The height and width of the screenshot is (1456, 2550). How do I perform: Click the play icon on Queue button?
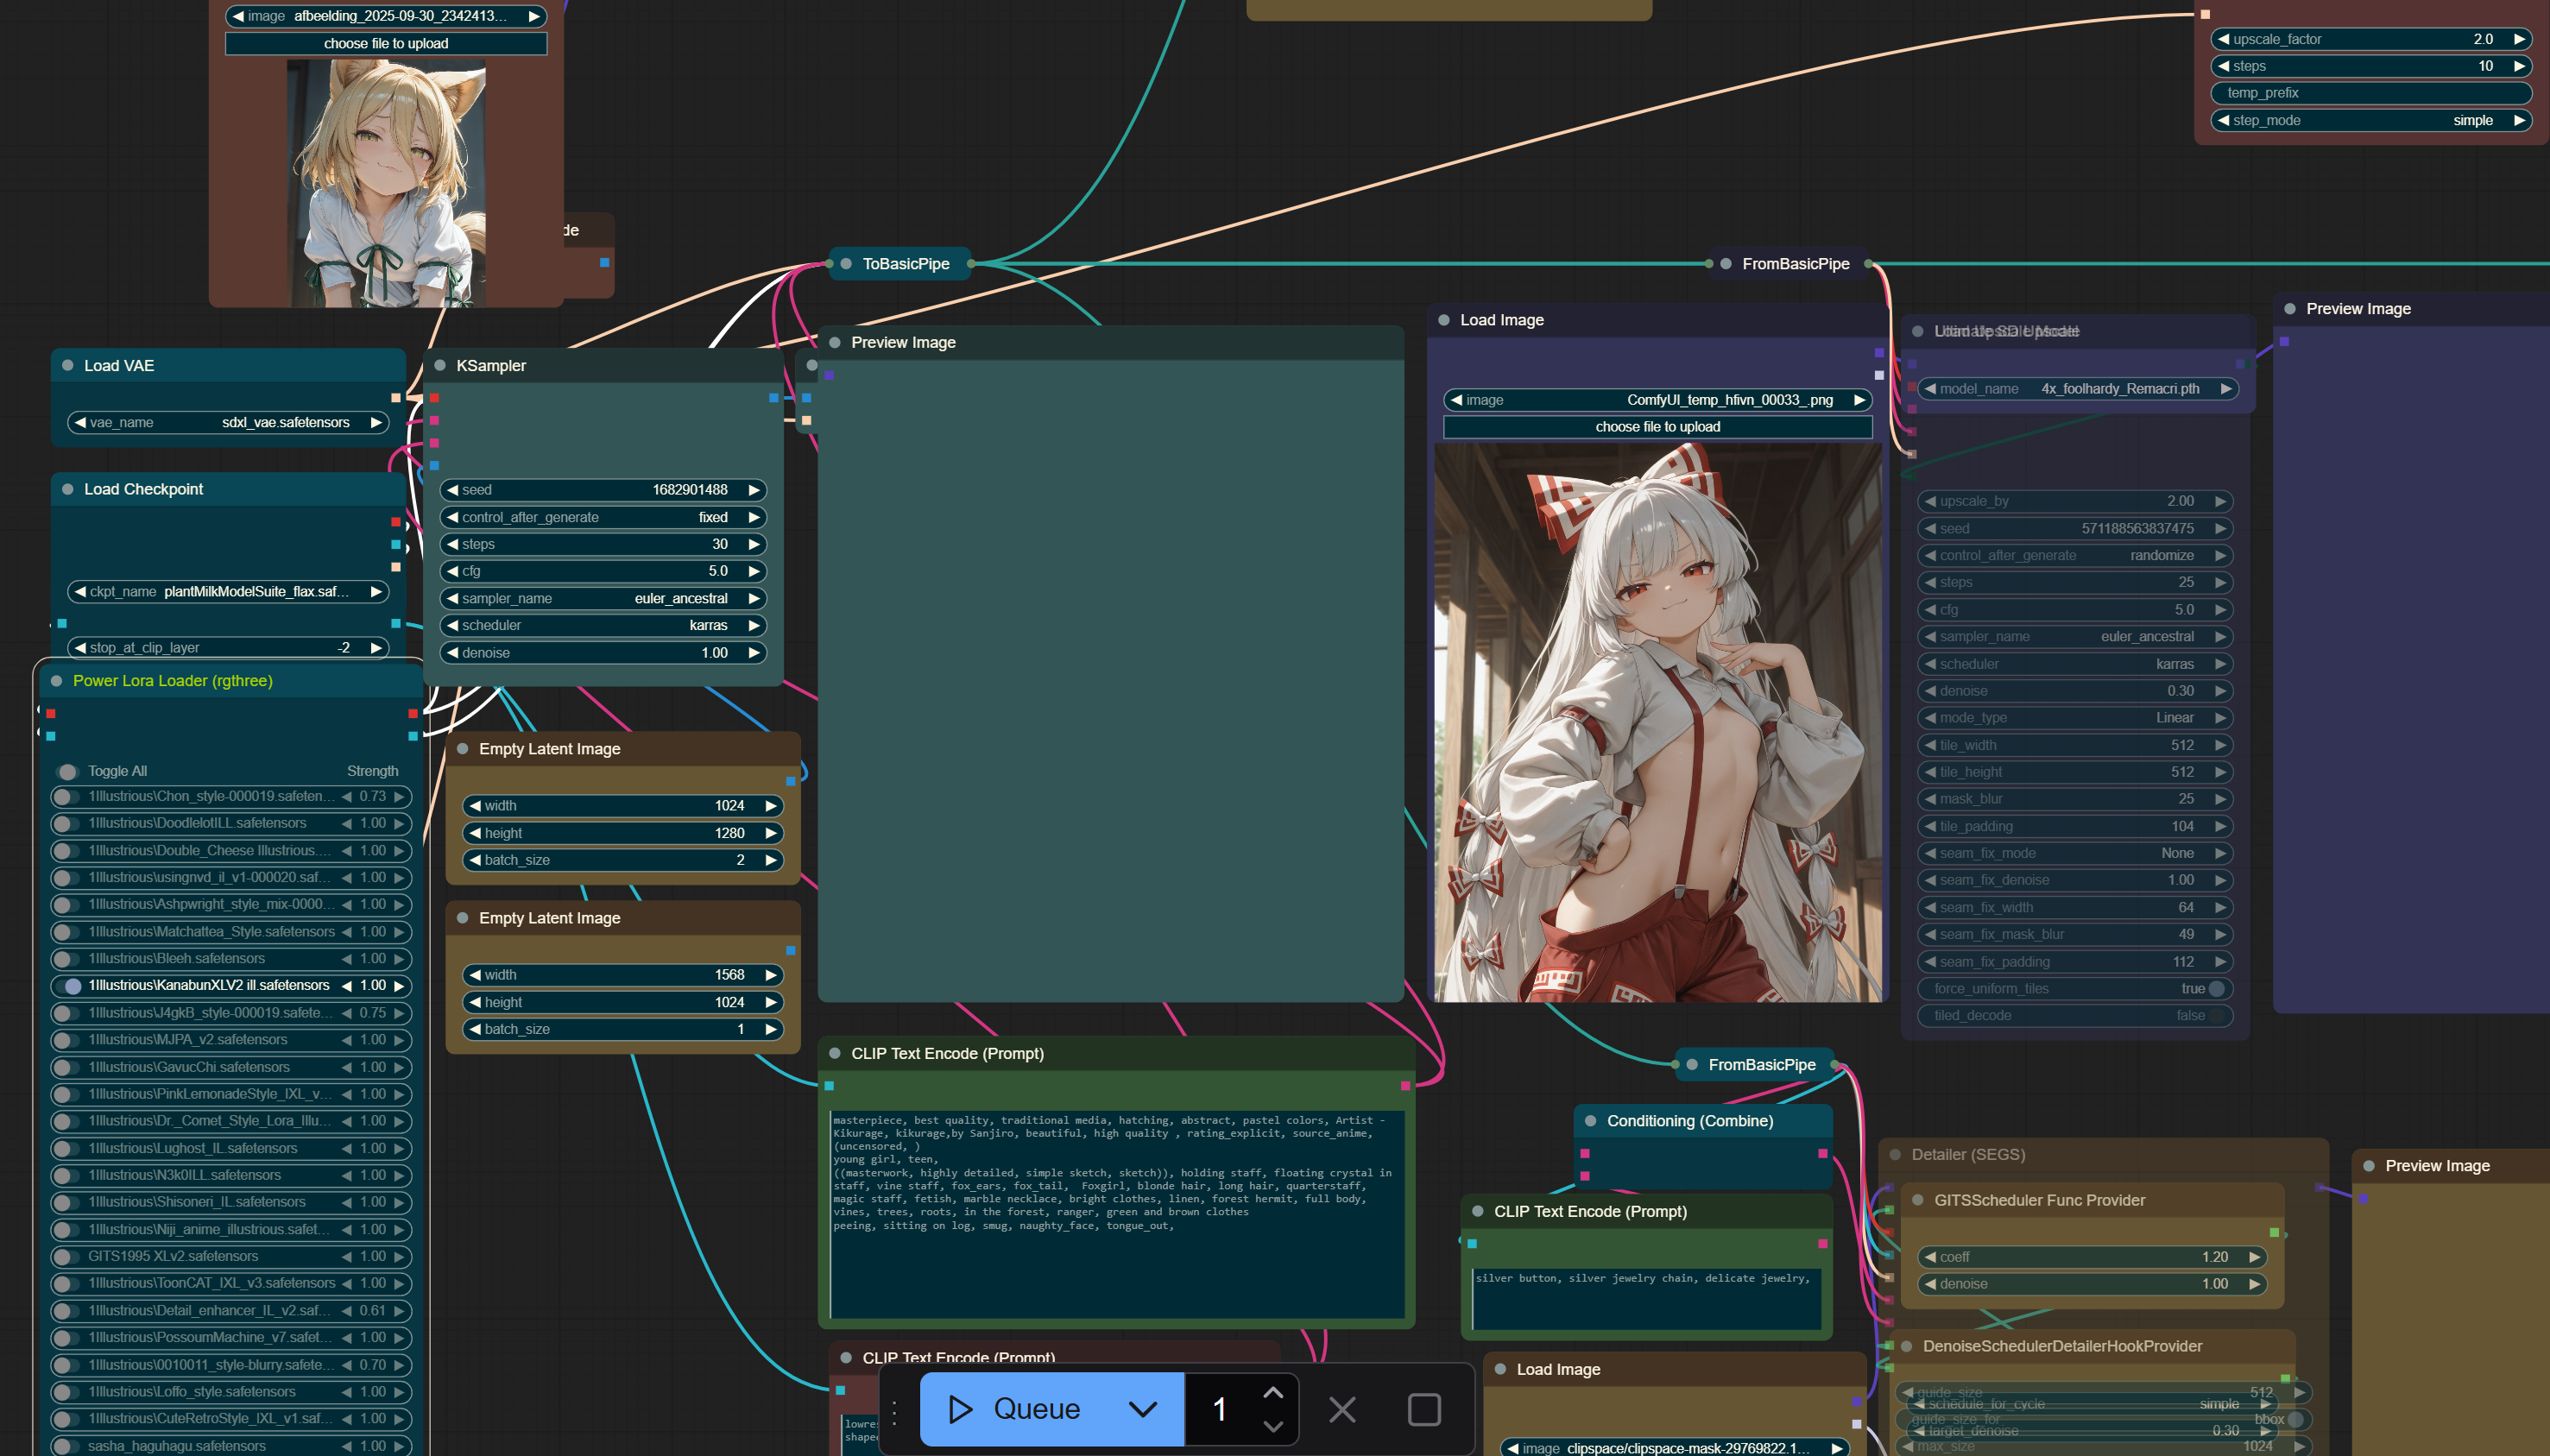[x=960, y=1409]
